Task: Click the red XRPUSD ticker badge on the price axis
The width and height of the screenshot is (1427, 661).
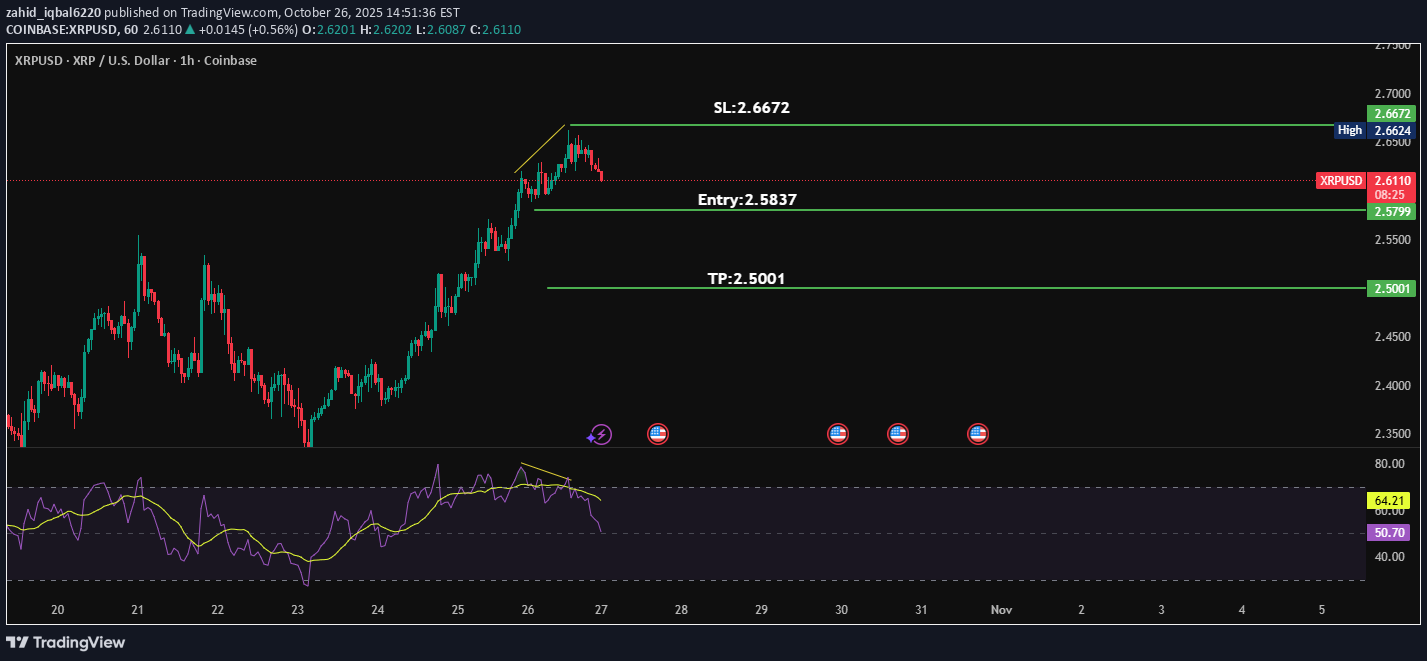Action: [1341, 181]
